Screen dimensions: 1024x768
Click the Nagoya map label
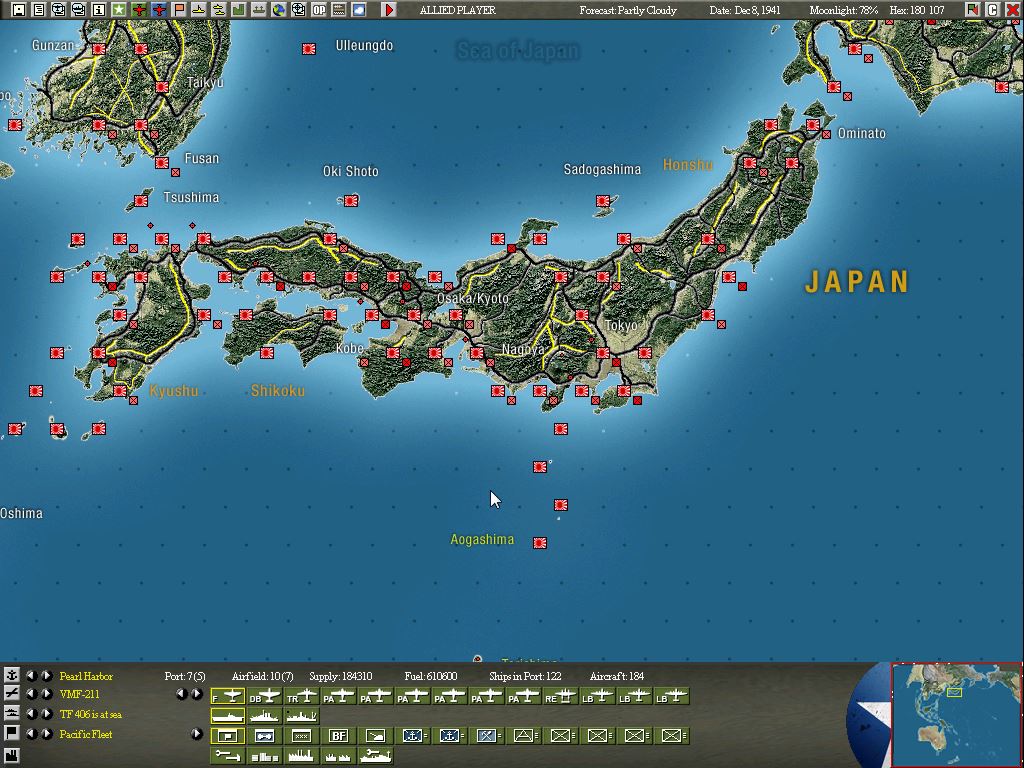pyautogui.click(x=523, y=349)
